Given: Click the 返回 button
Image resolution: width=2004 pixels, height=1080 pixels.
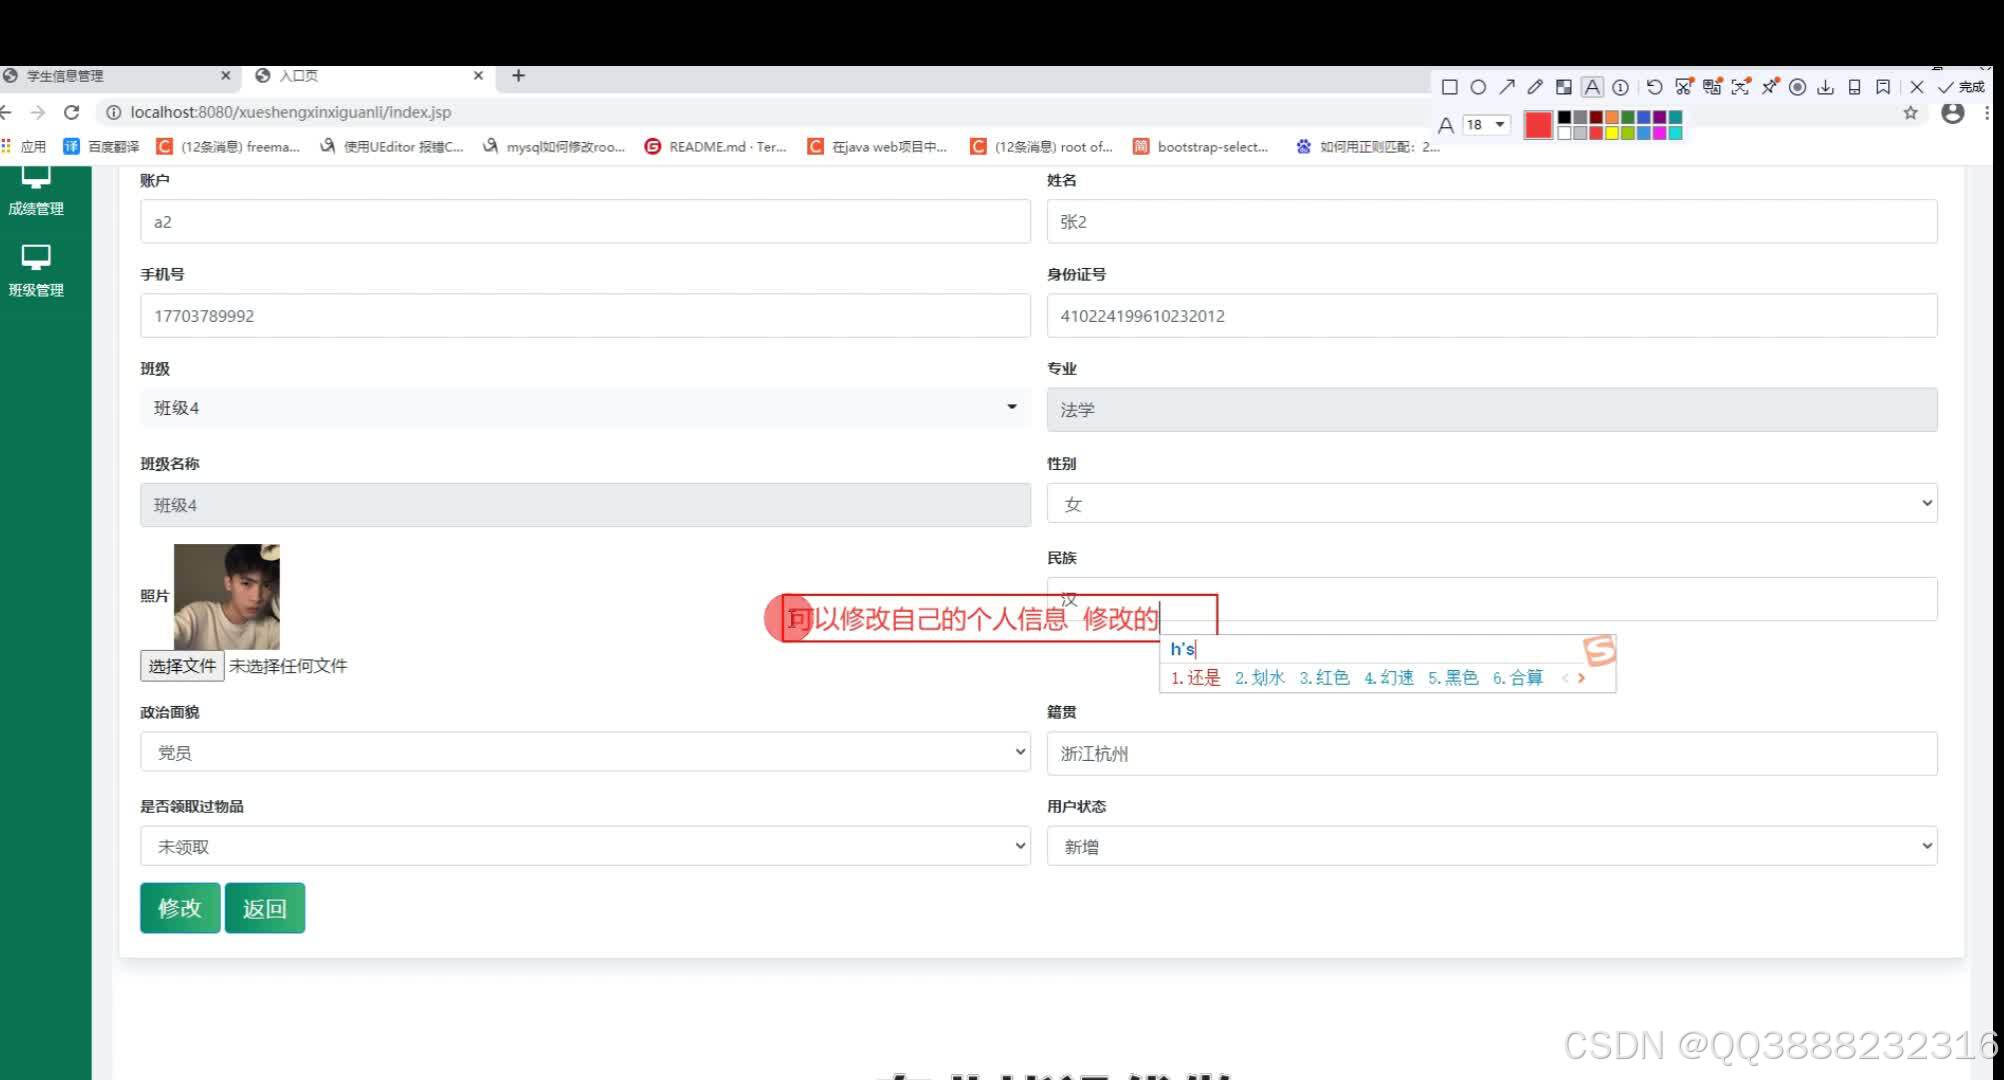Looking at the screenshot, I should point(264,908).
